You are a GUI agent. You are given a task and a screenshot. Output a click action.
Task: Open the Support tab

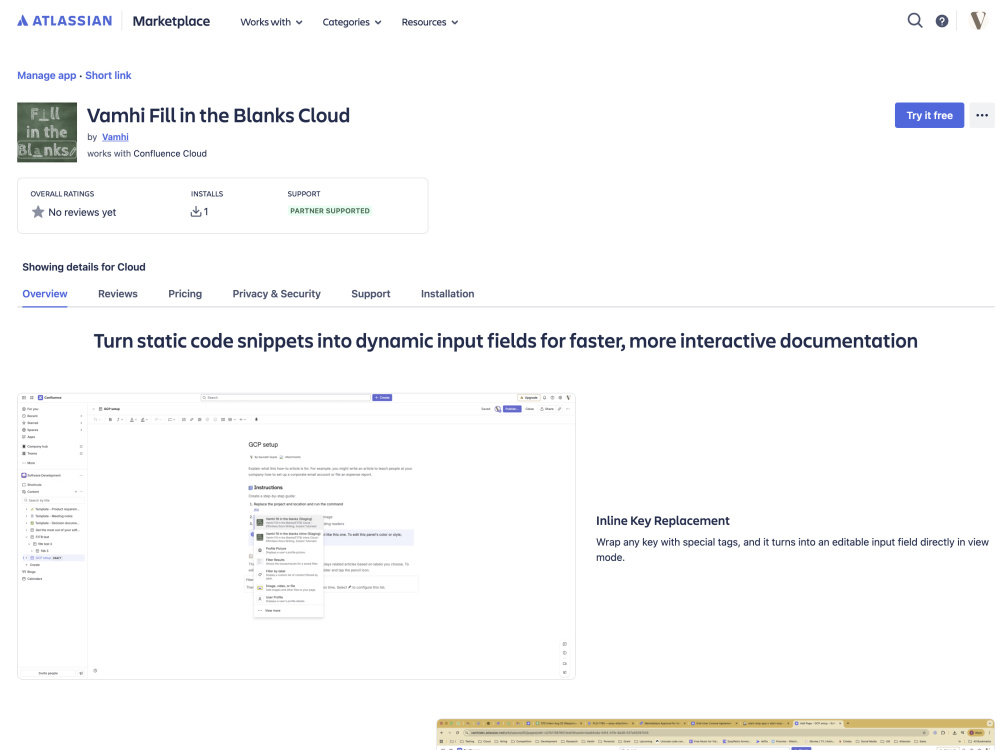[x=371, y=293]
